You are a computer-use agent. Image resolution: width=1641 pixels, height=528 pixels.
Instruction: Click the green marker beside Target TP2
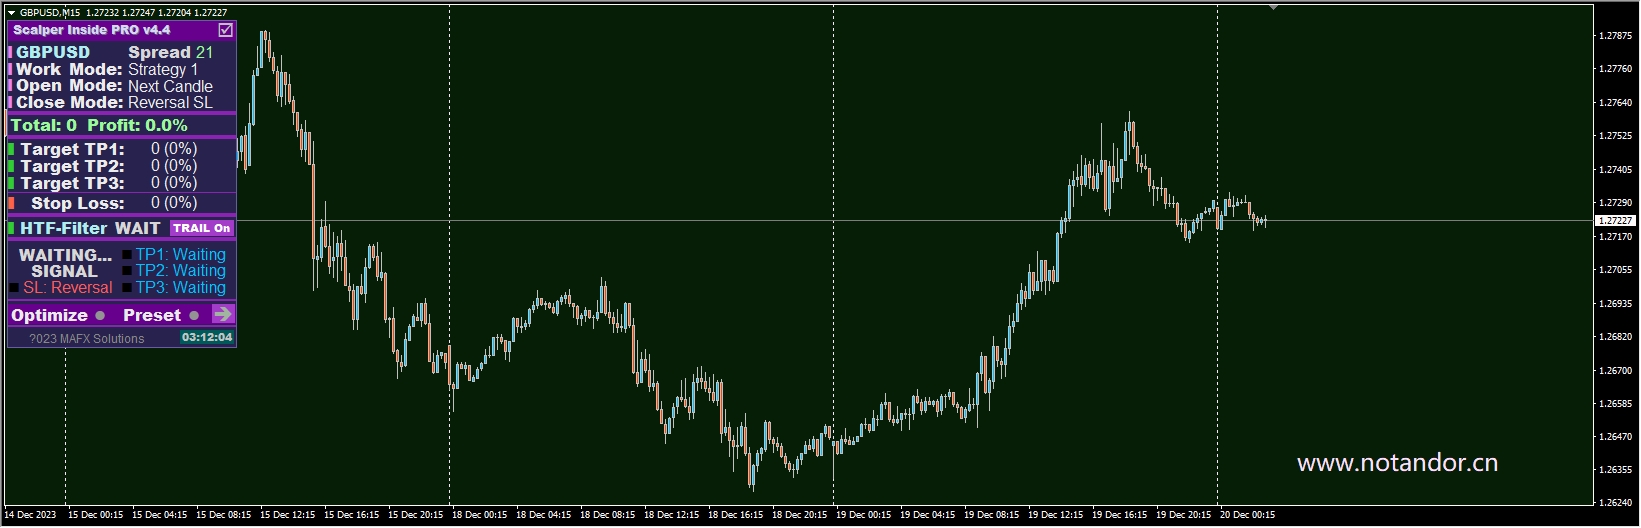(x=11, y=166)
